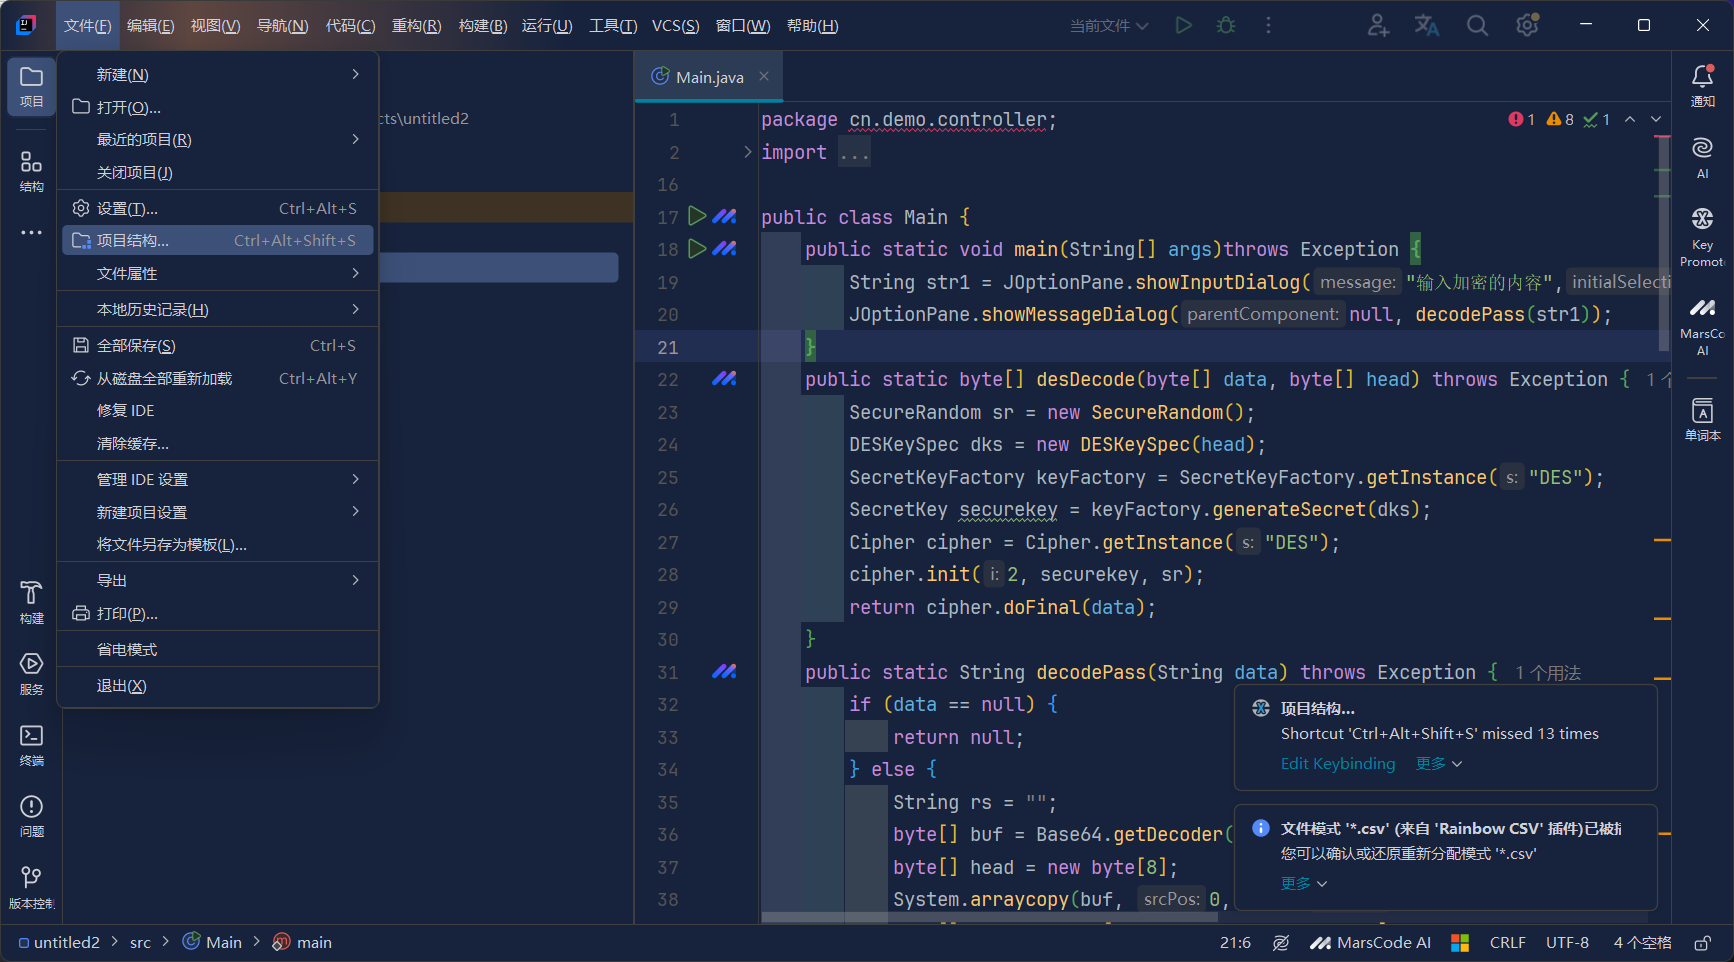Click the Debug bug icon in toolbar
This screenshot has width=1734, height=962.
1226,25
